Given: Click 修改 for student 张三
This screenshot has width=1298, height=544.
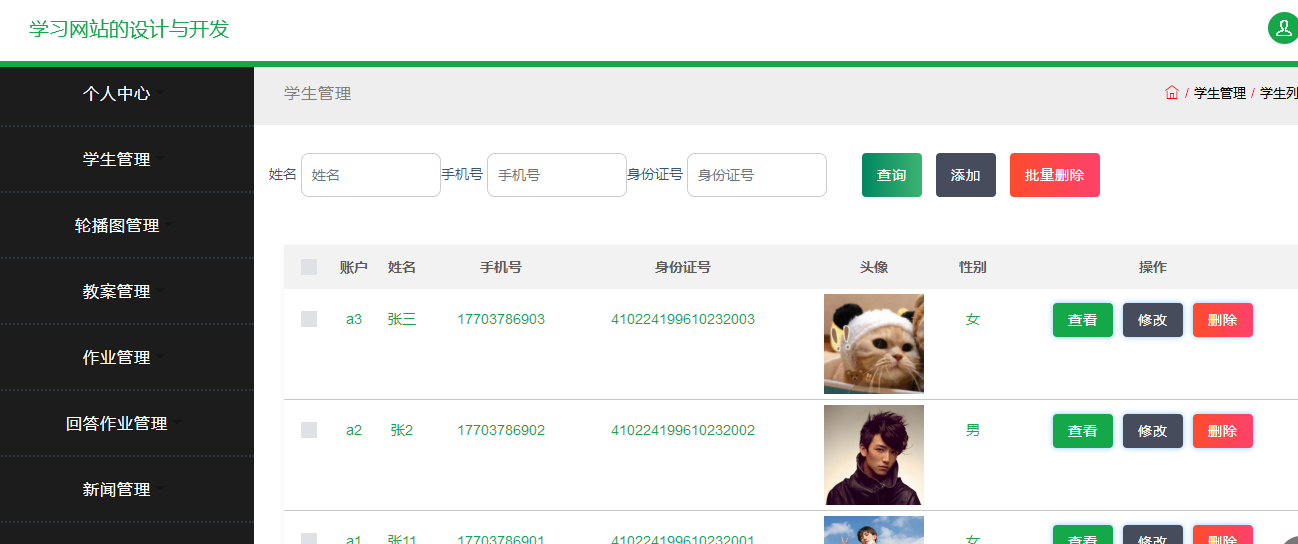Looking at the screenshot, I should 1153,320.
